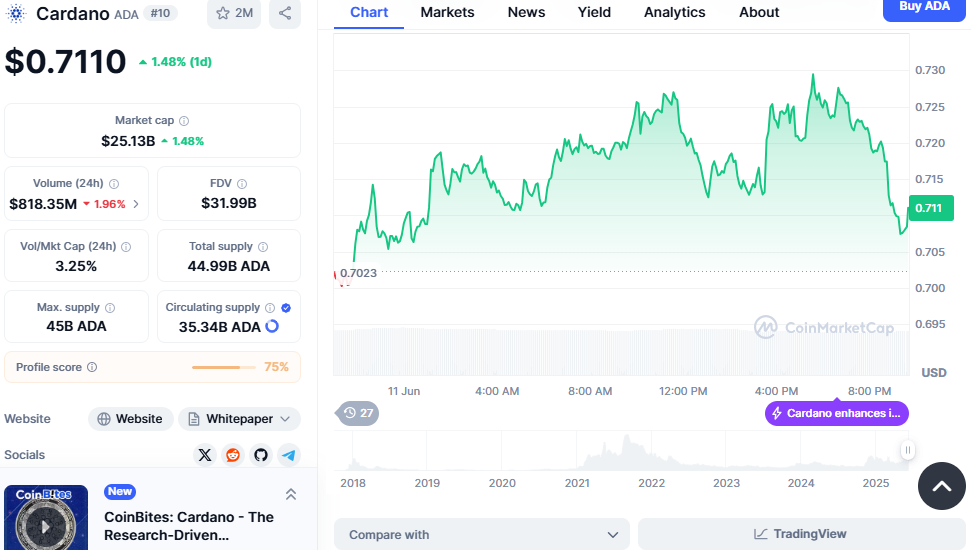Click the 2021 label on range timeline
971x550 pixels.
(577, 483)
